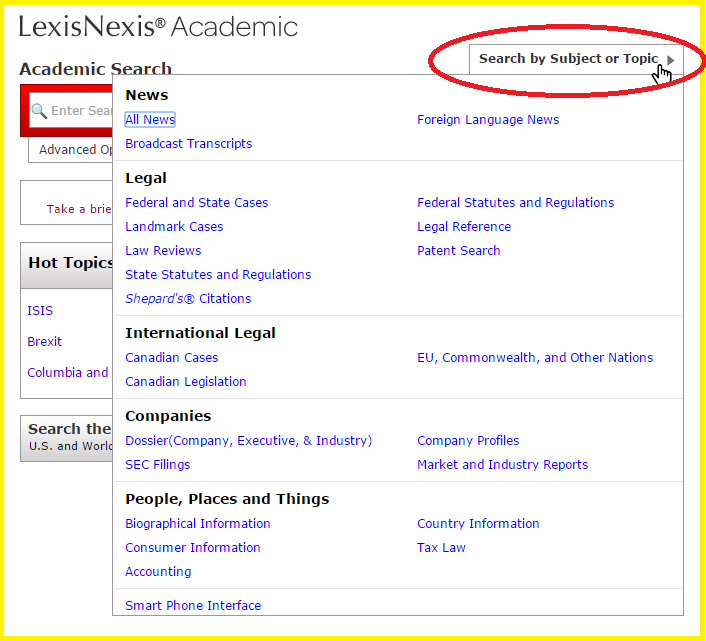Click the U.S. and World text

pyautogui.click(x=71, y=446)
